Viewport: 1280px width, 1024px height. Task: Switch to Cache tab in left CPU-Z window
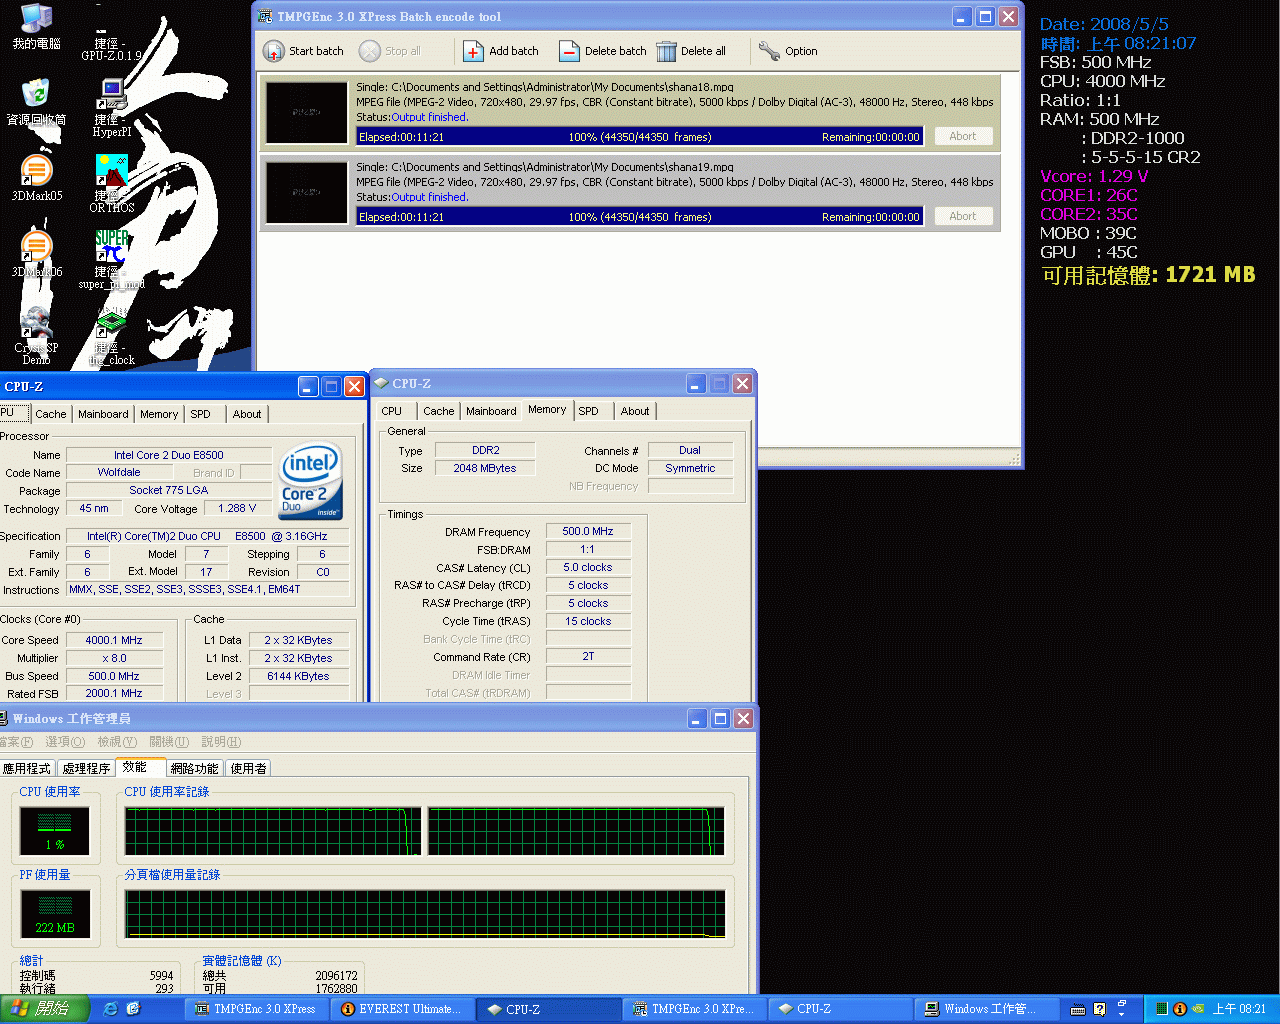51,414
